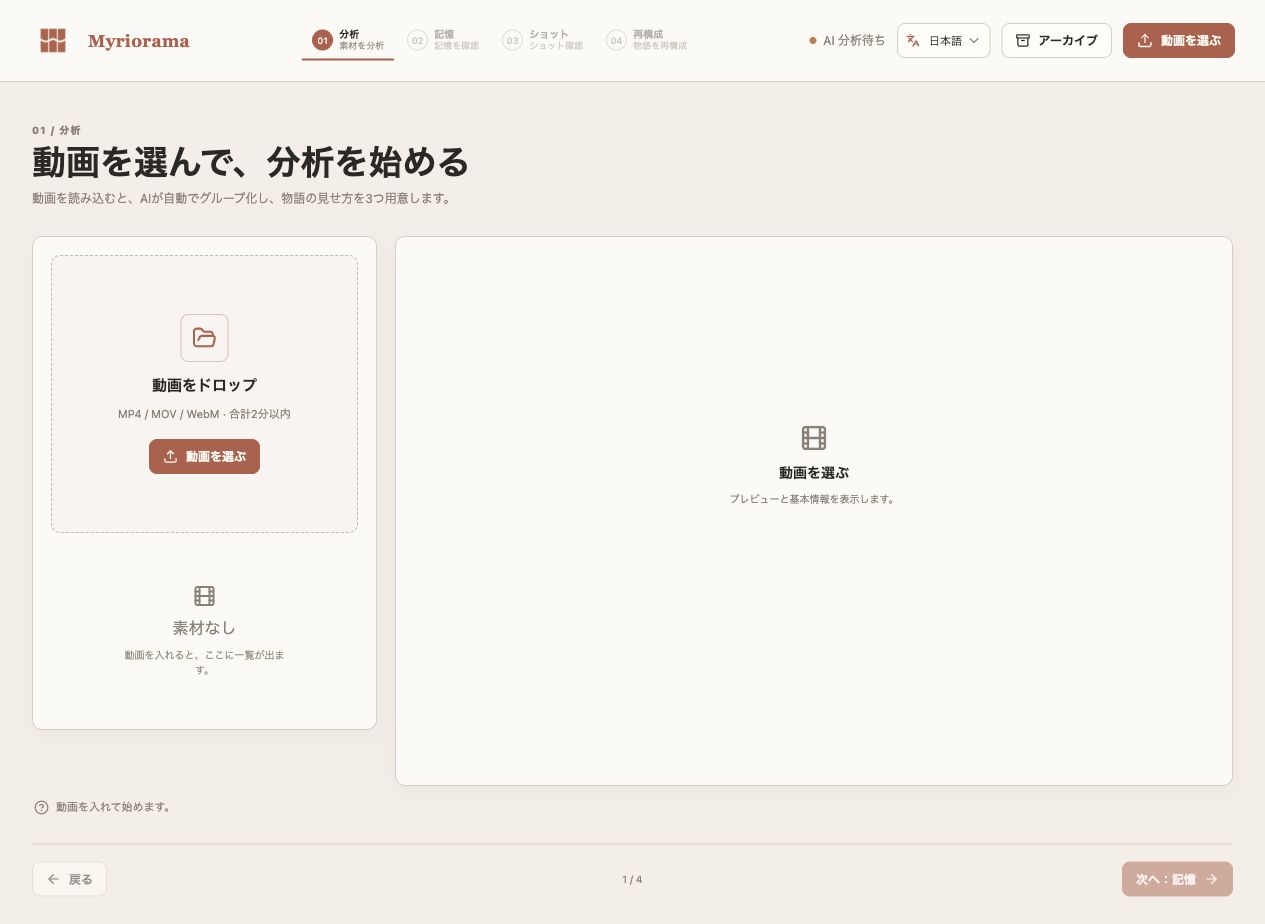Click the AI 分析待ち status indicator
Screen dimensions: 1265x924
tap(847, 41)
